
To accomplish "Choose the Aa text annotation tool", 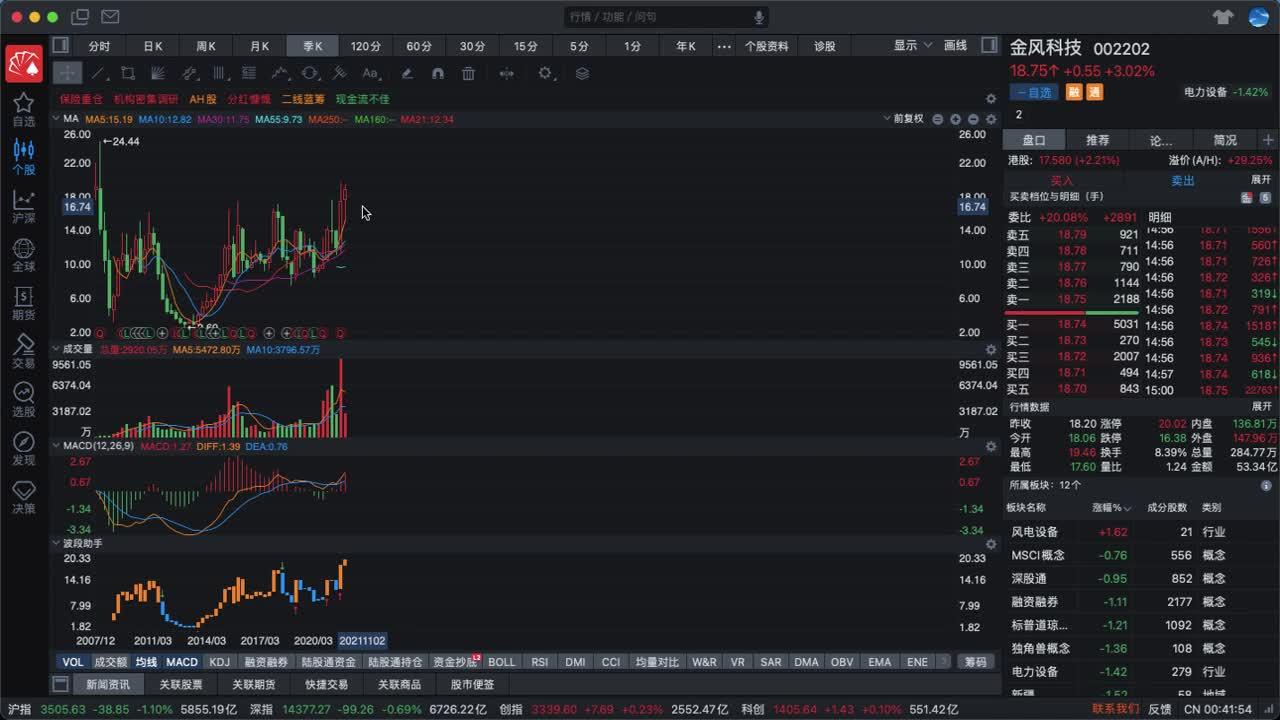I will click(x=371, y=73).
